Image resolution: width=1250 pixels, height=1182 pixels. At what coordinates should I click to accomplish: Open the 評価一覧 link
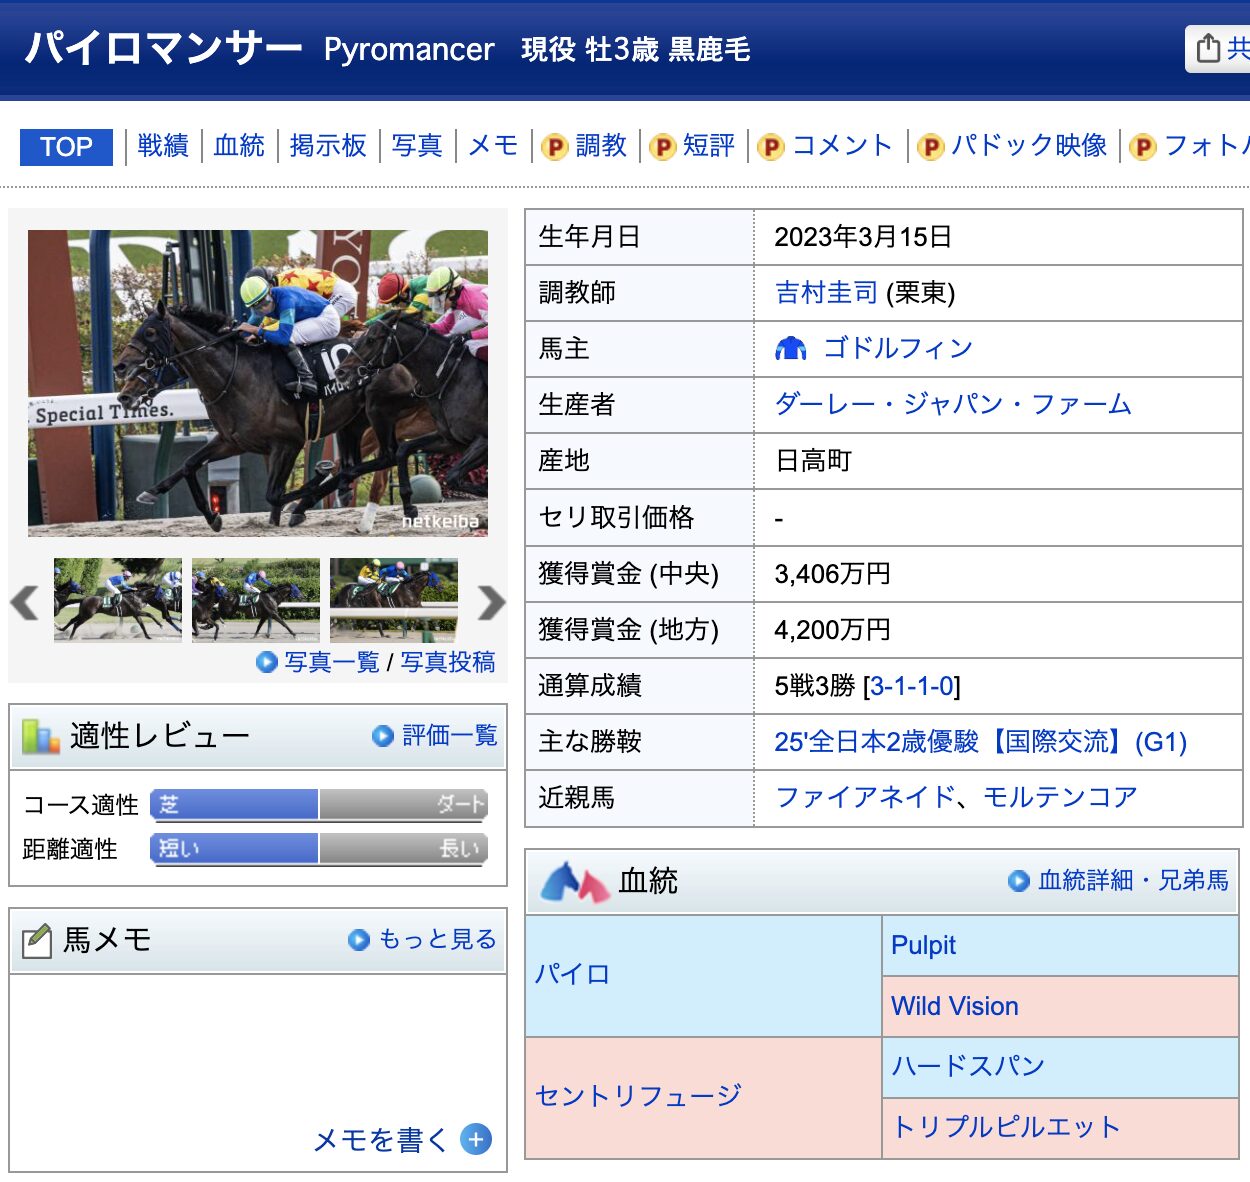(x=450, y=736)
